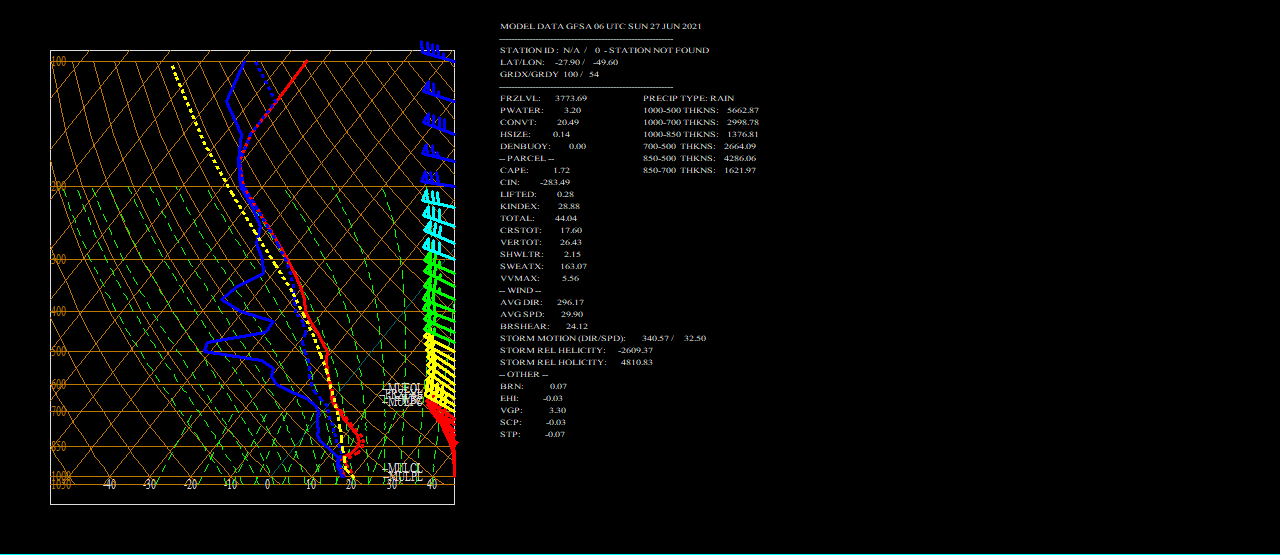Screen dimensions: 1280x555
Task: Click the TOTAL 44.04 entry
Action: pos(538,218)
